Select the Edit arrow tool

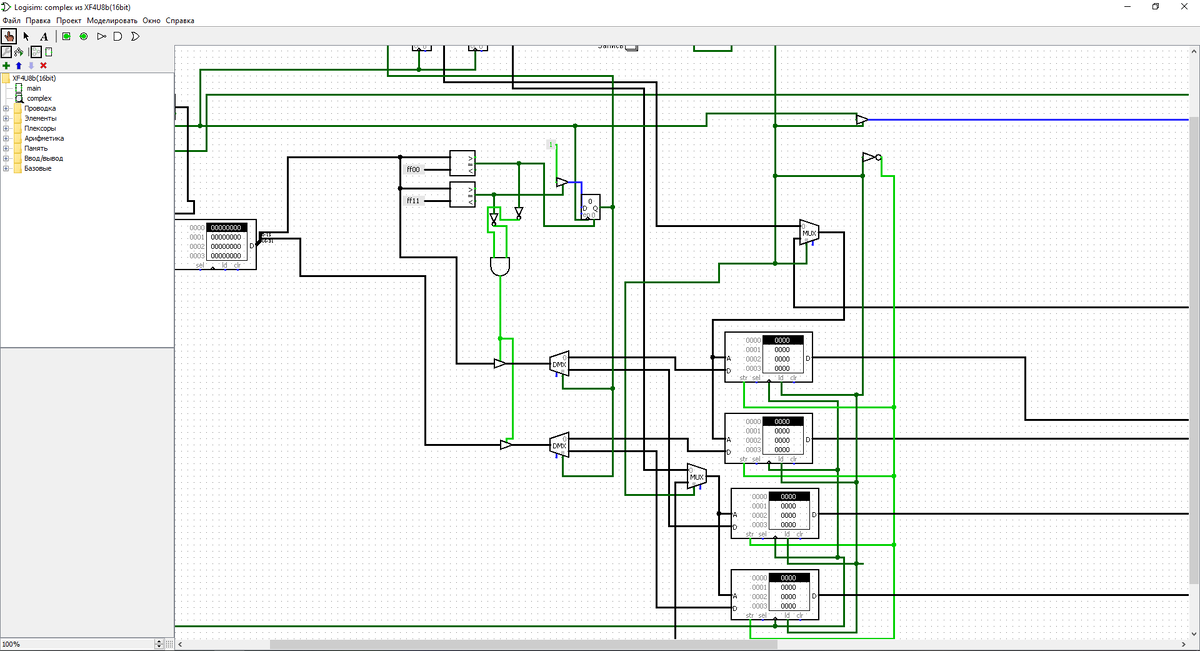[x=27, y=36]
